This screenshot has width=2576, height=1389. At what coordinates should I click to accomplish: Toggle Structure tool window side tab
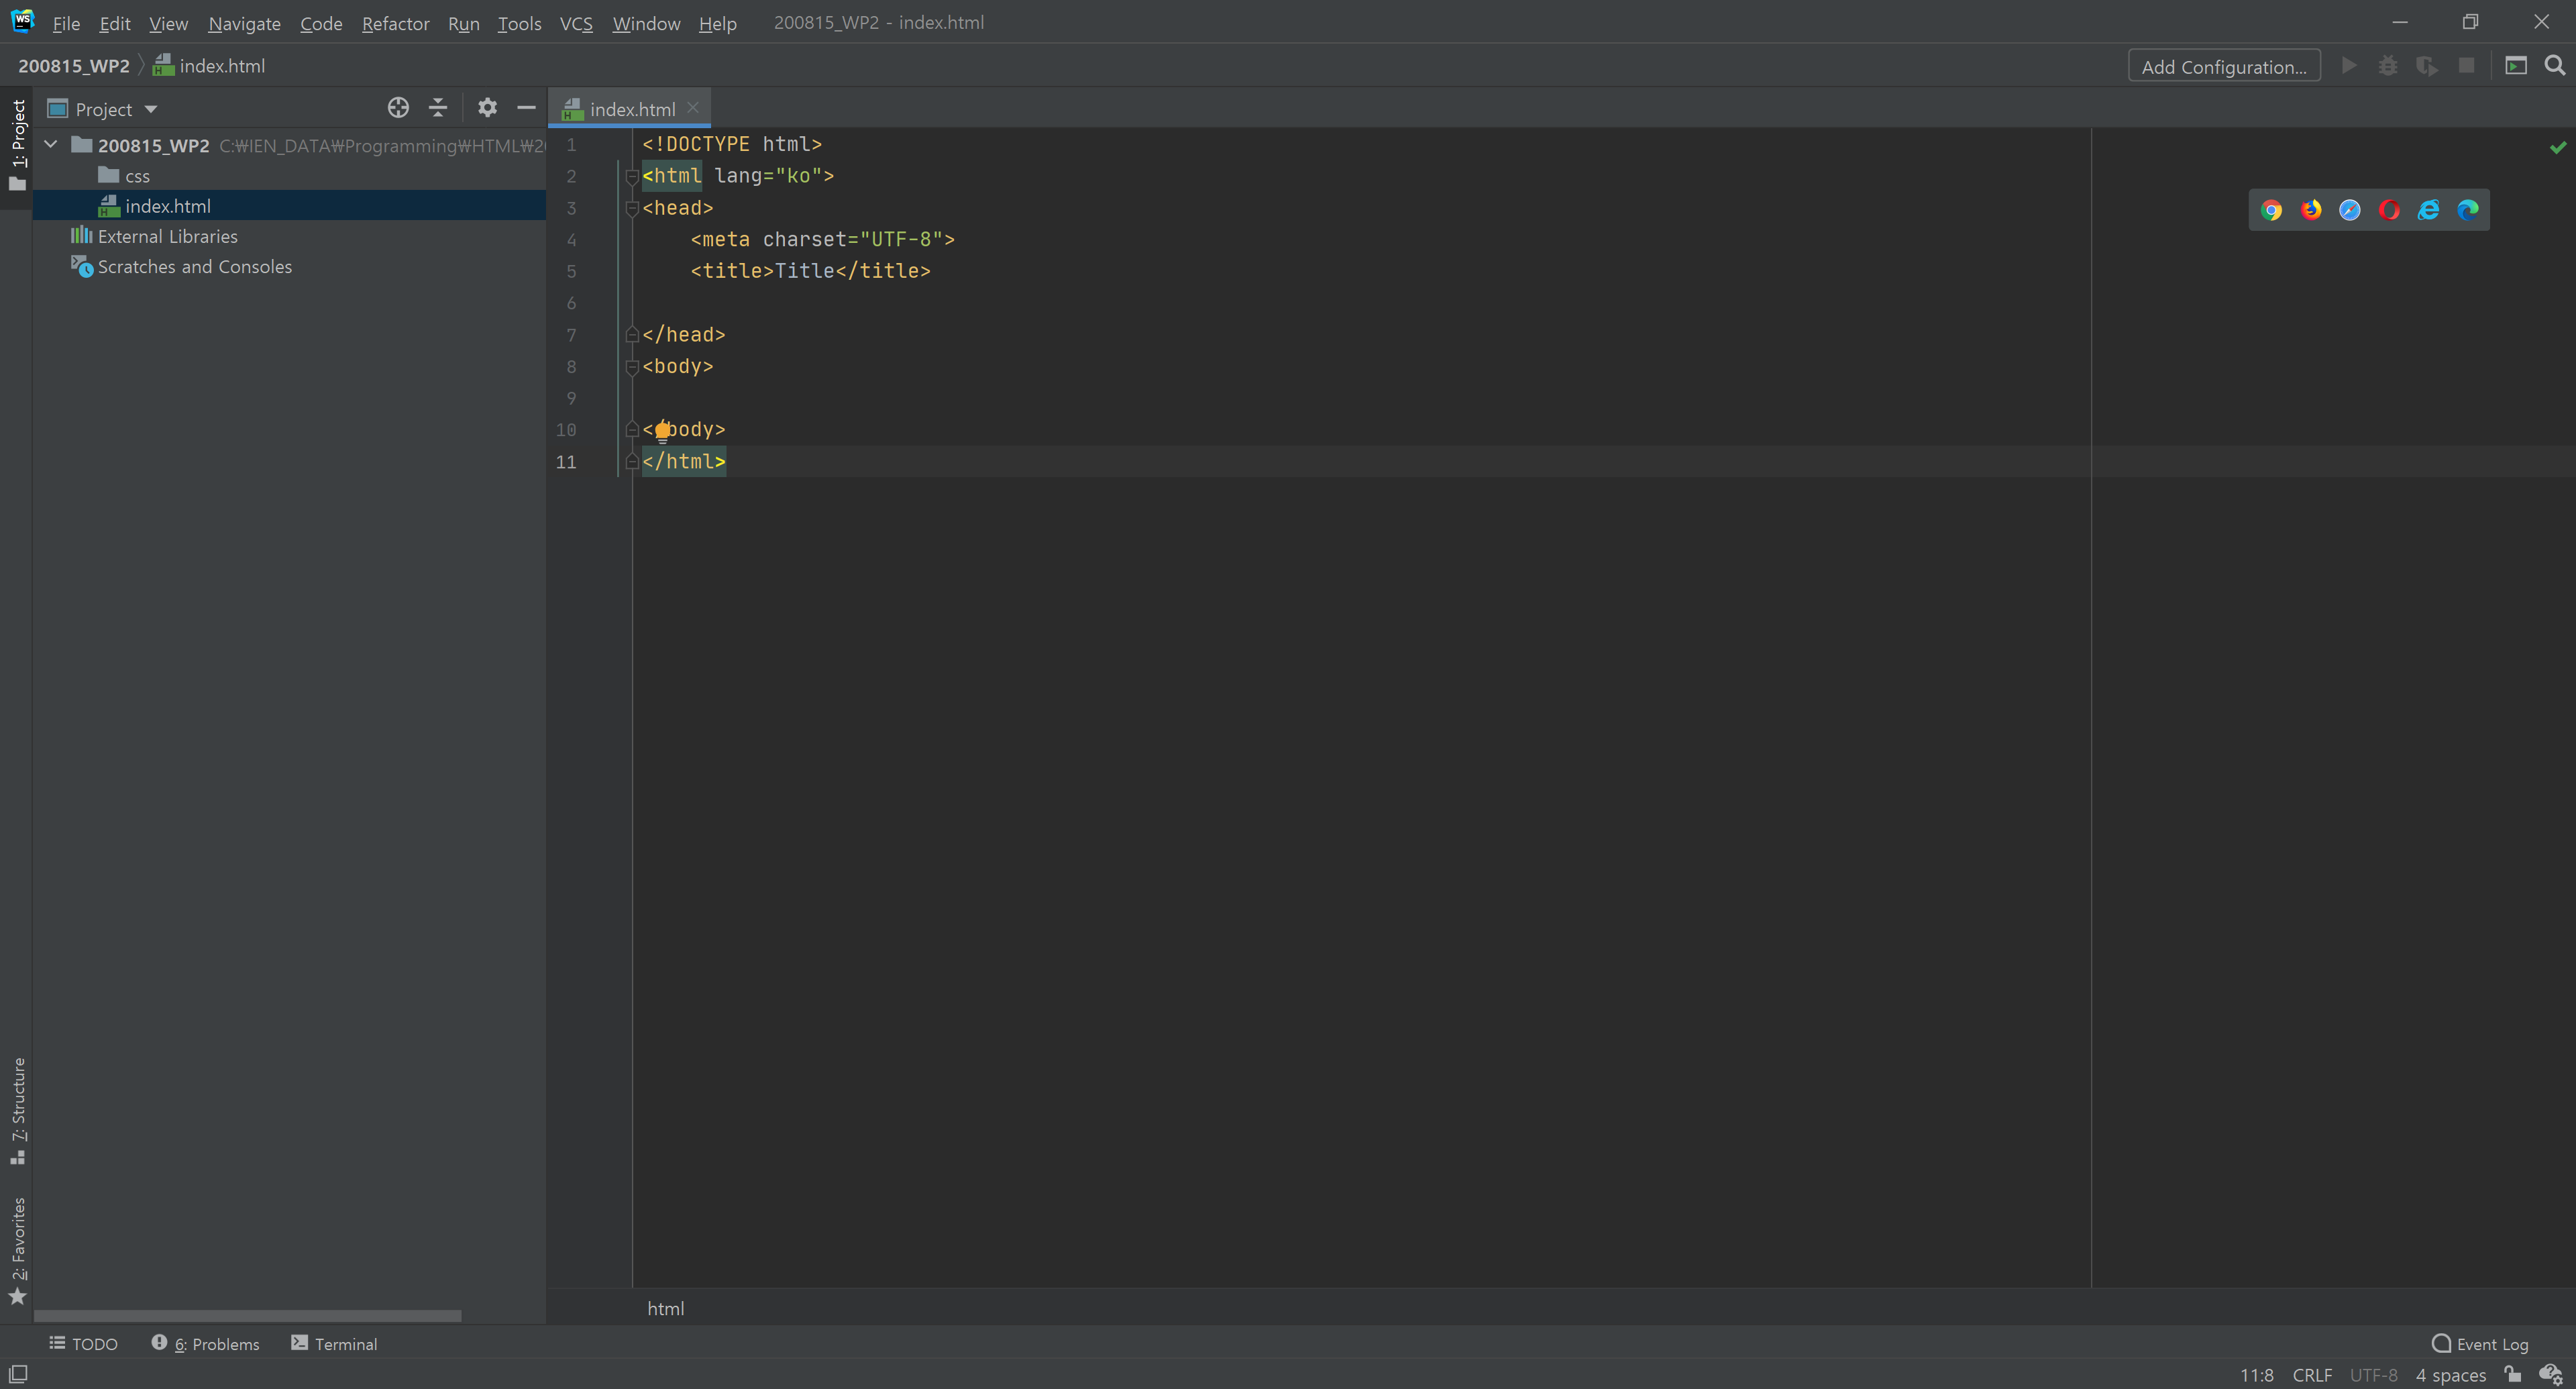[17, 1108]
